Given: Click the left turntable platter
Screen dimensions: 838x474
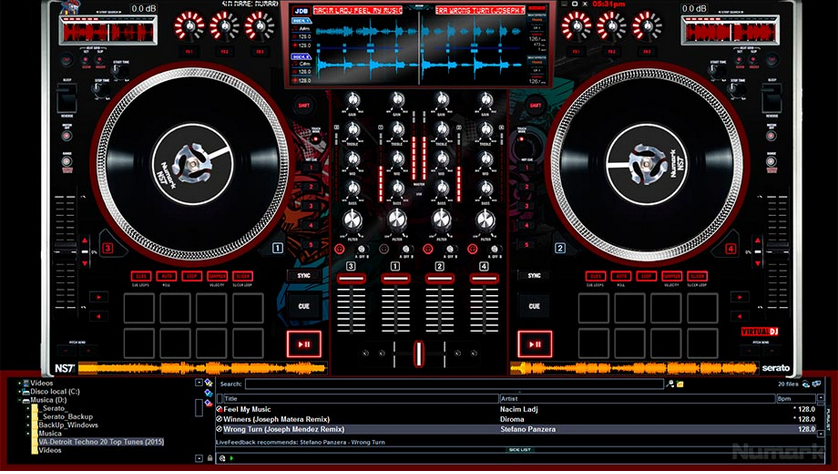Looking at the screenshot, I should [192, 164].
